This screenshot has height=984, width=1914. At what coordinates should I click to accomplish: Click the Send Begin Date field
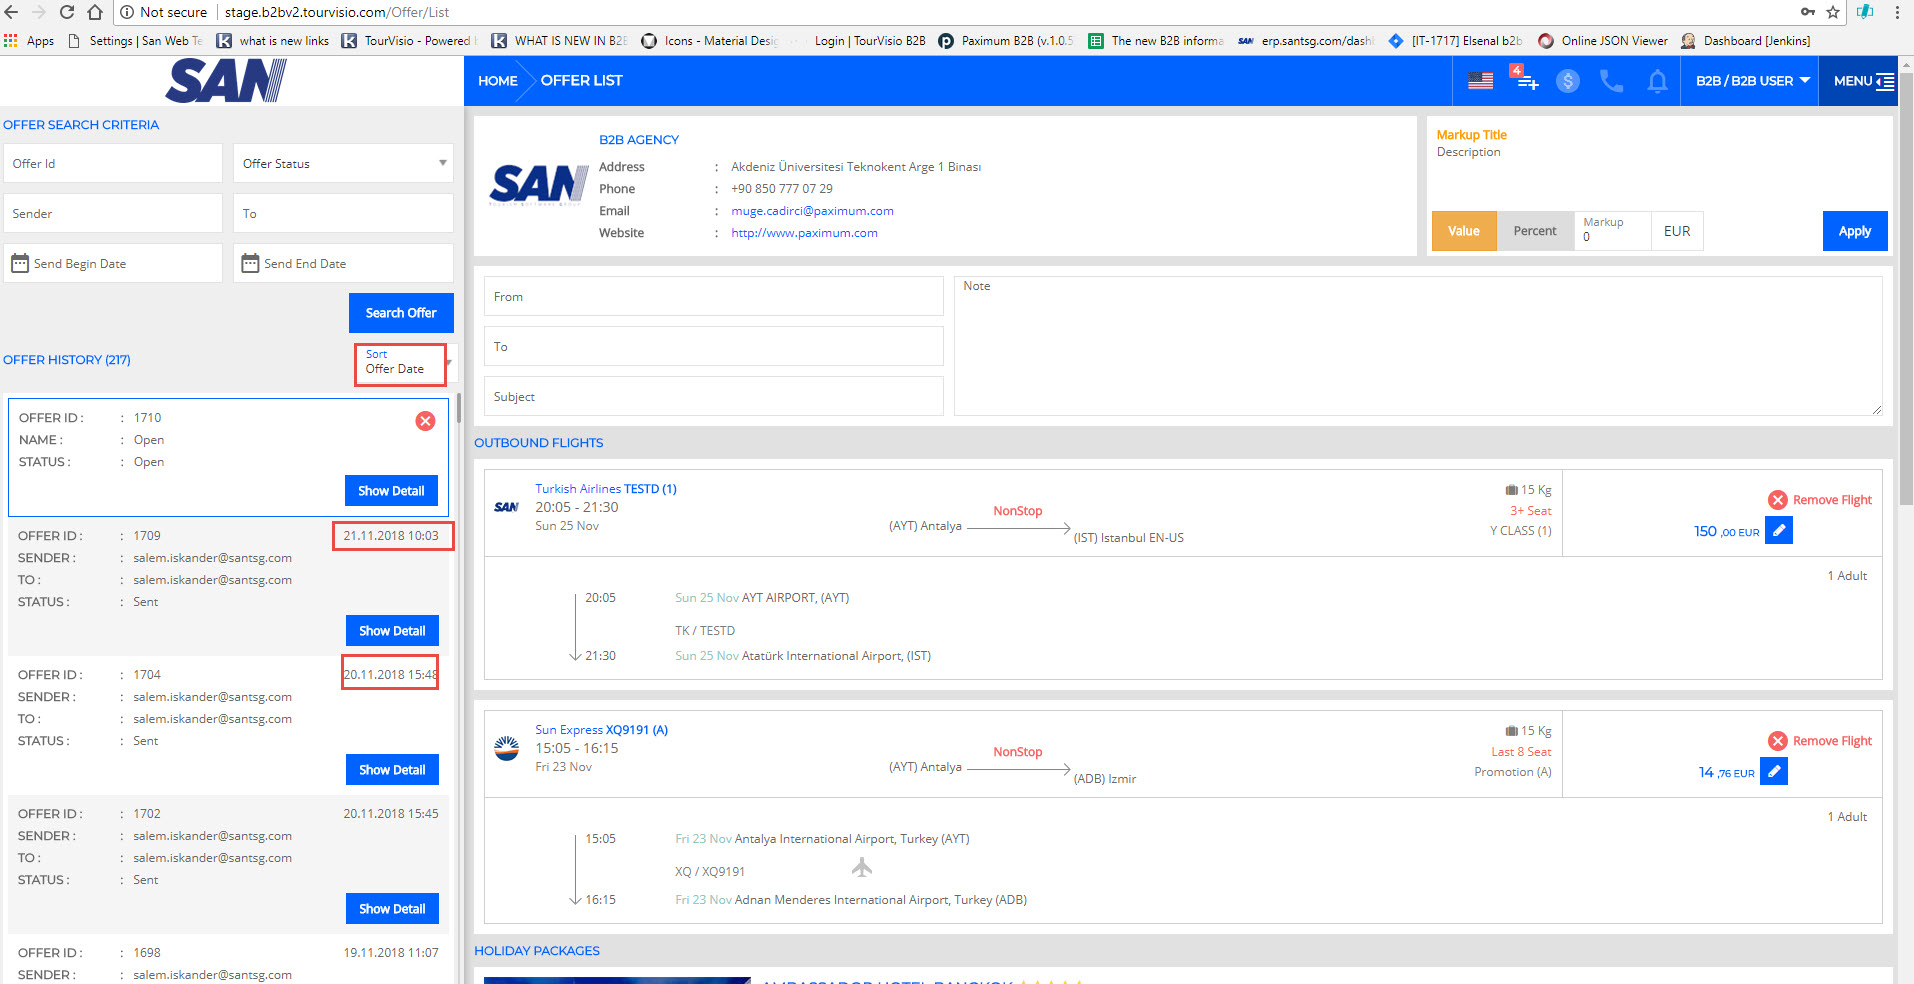point(113,264)
